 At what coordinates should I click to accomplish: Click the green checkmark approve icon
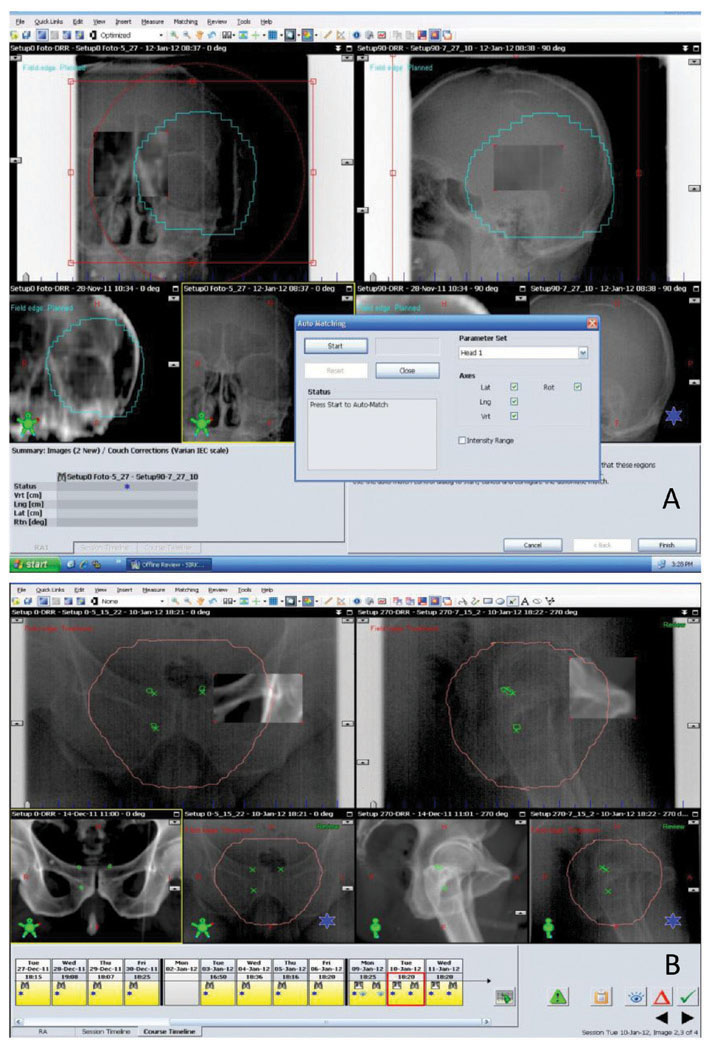tap(687, 997)
